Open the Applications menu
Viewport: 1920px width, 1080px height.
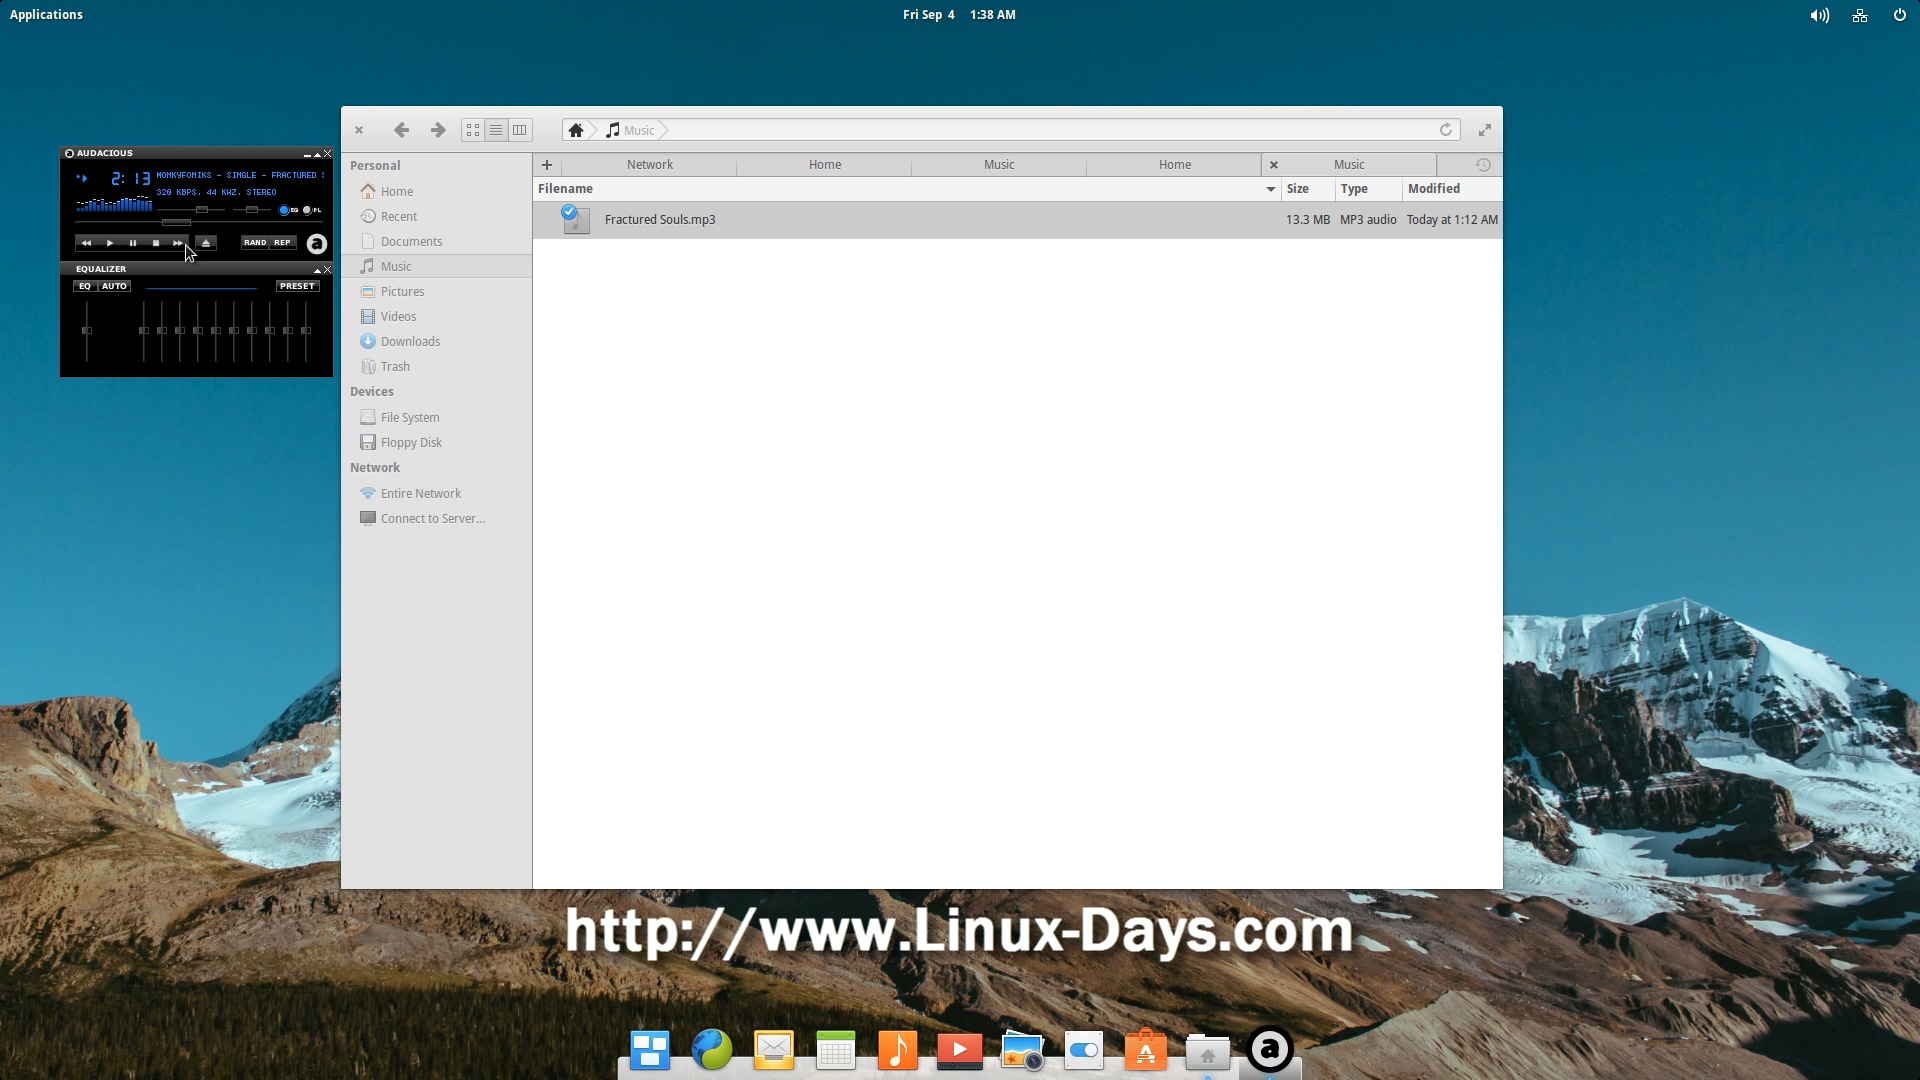(46, 14)
